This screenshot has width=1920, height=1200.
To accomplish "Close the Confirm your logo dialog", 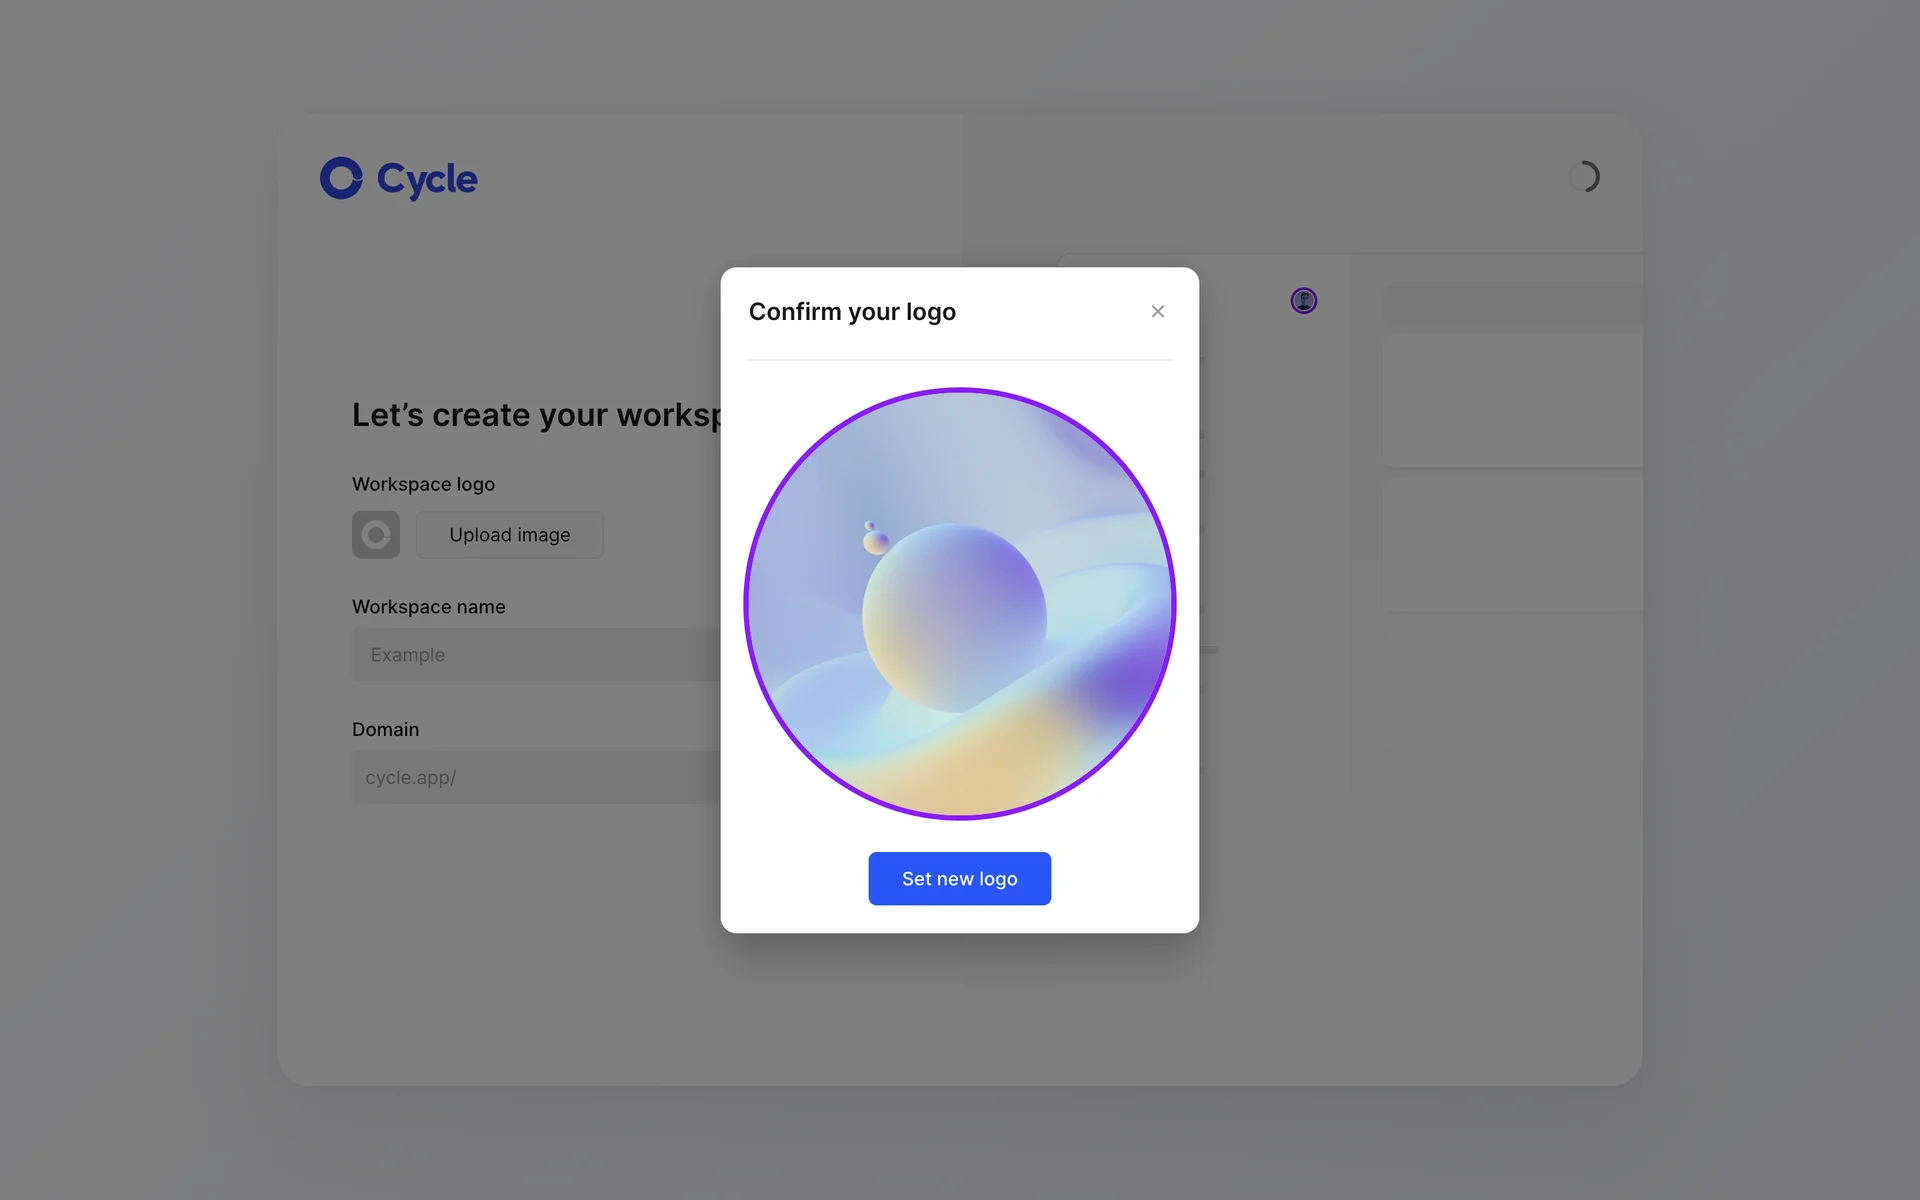I will coord(1157,312).
